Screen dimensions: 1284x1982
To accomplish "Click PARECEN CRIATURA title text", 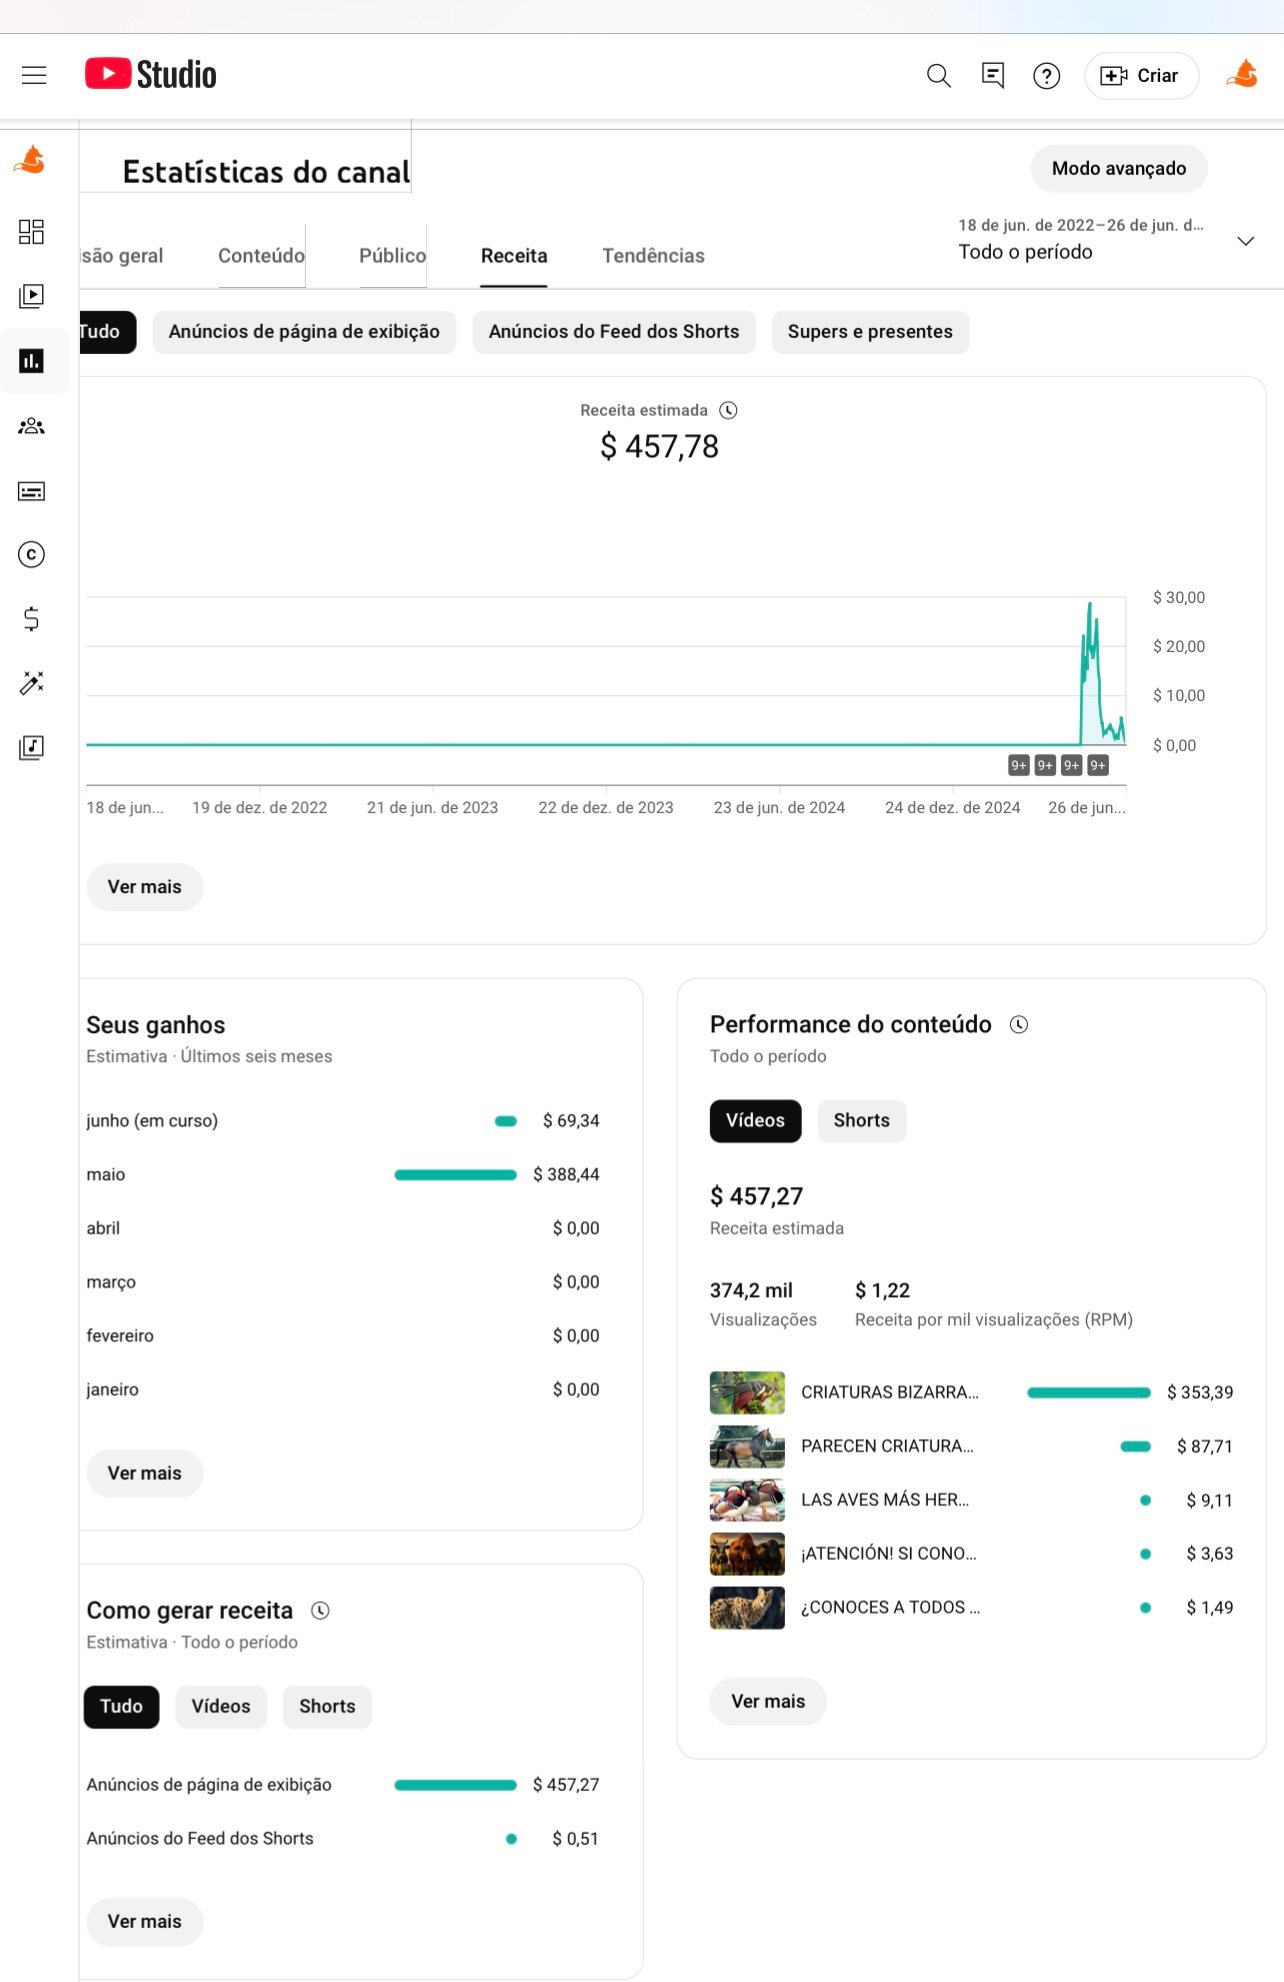I will click(887, 1446).
